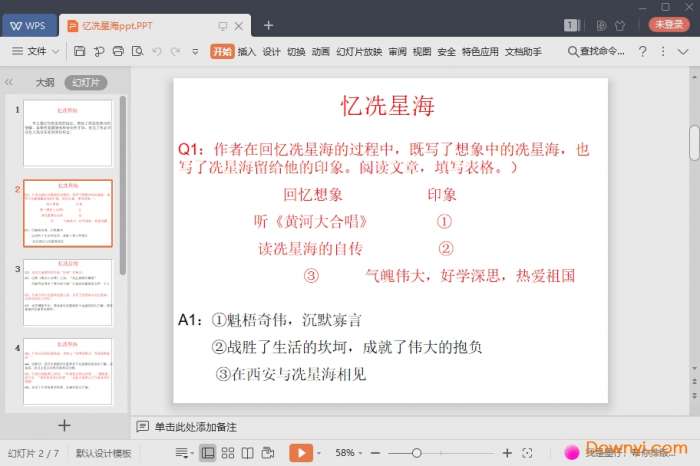700x466 pixels.
Task: Switch to normal view icon
Action: (x=208, y=453)
